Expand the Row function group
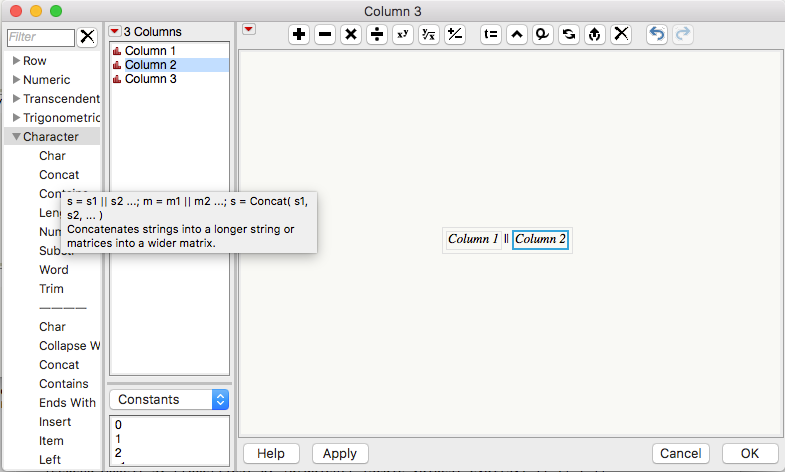The width and height of the screenshot is (785, 472). tap(17, 61)
